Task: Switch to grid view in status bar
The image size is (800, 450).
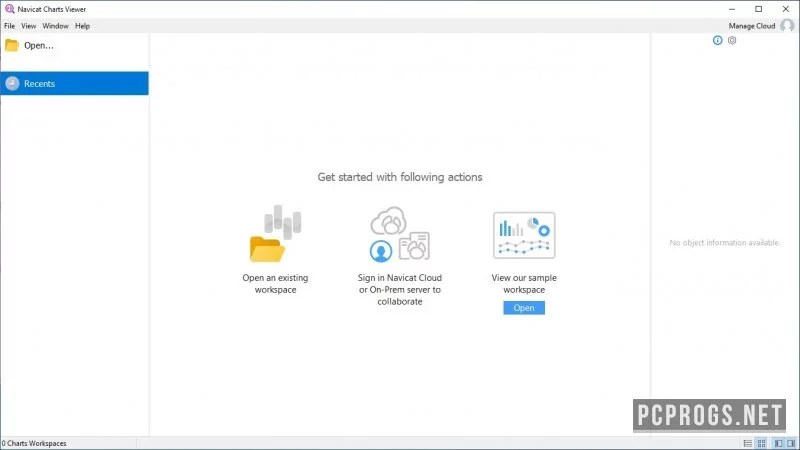Action: coord(761,443)
